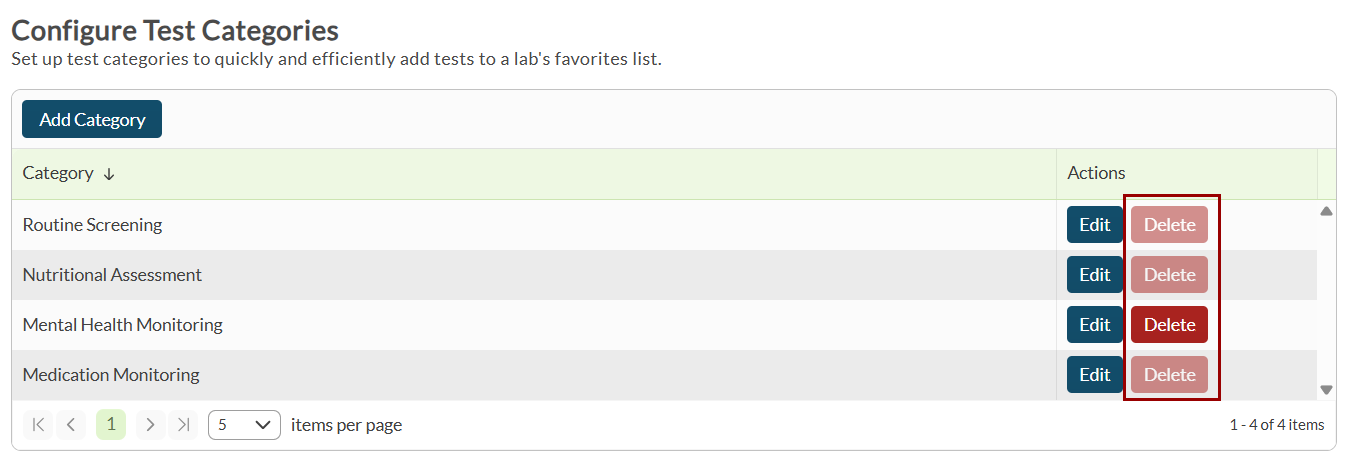Edit the Routine Screening category
Viewport: 1352px width, 458px height.
pos(1094,225)
